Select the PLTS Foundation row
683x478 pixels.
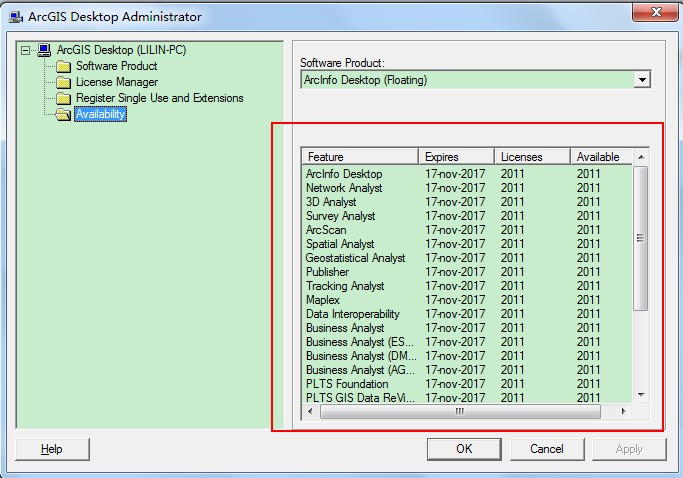467,384
